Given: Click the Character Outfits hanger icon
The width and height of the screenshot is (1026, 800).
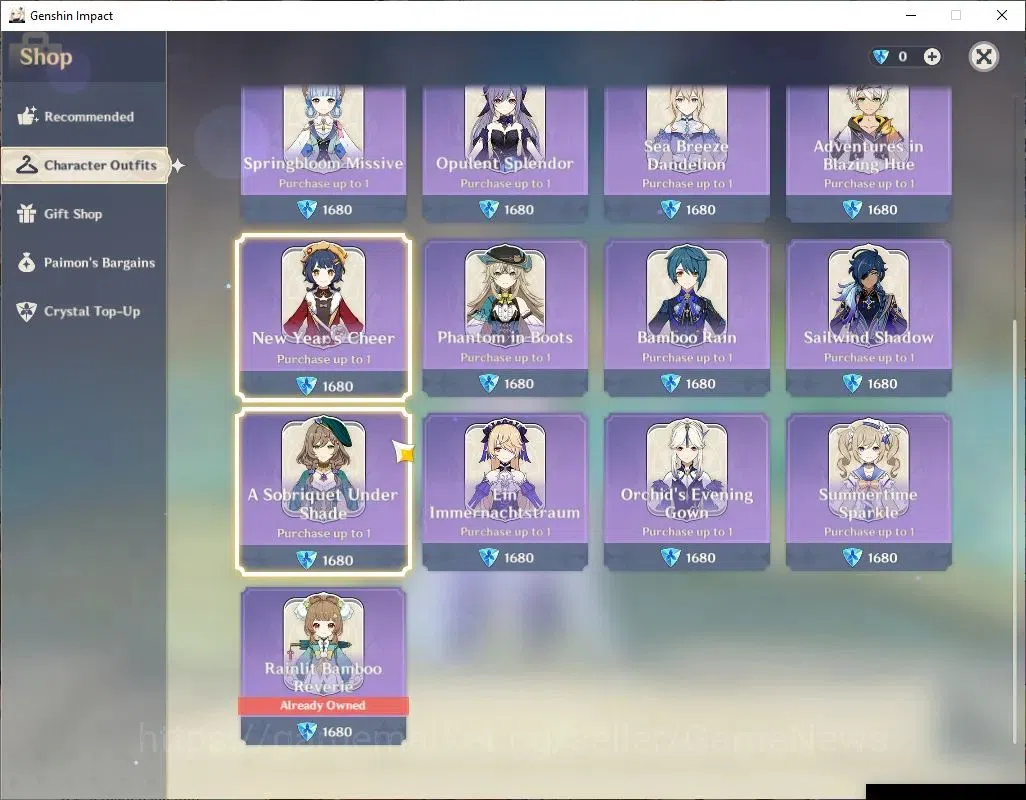Looking at the screenshot, I should [27, 165].
